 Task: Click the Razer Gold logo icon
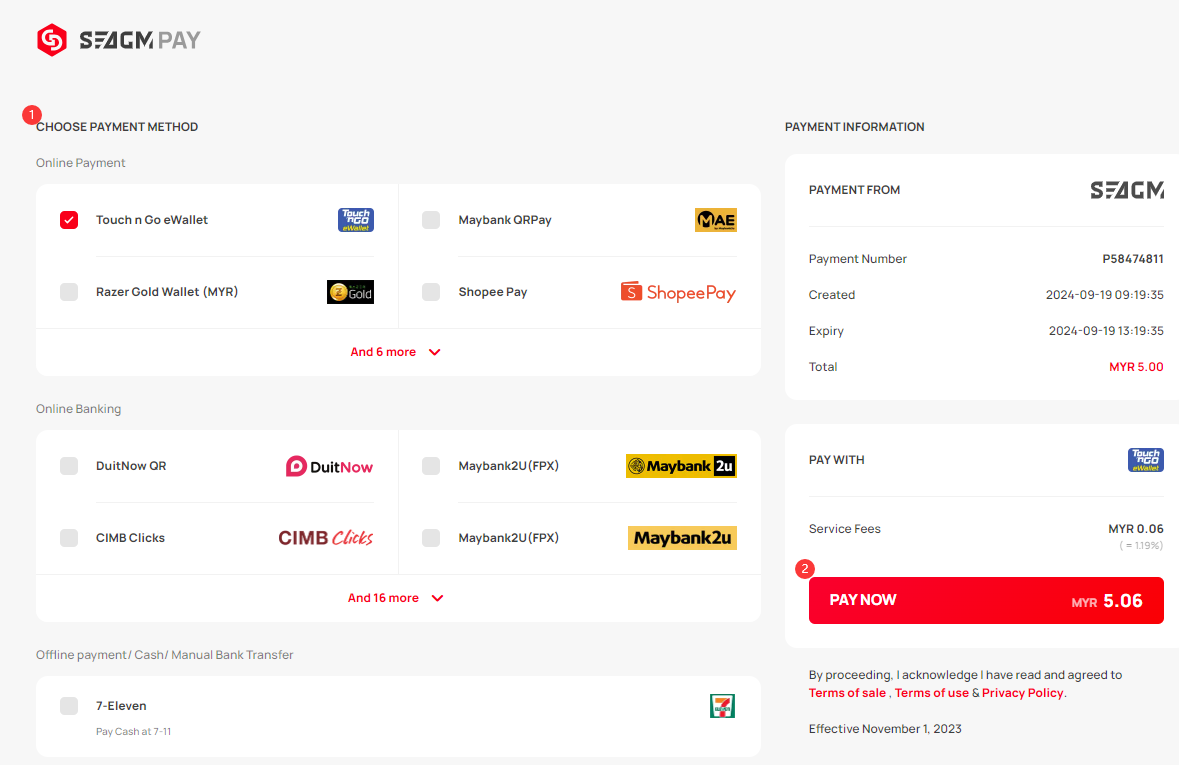click(350, 292)
